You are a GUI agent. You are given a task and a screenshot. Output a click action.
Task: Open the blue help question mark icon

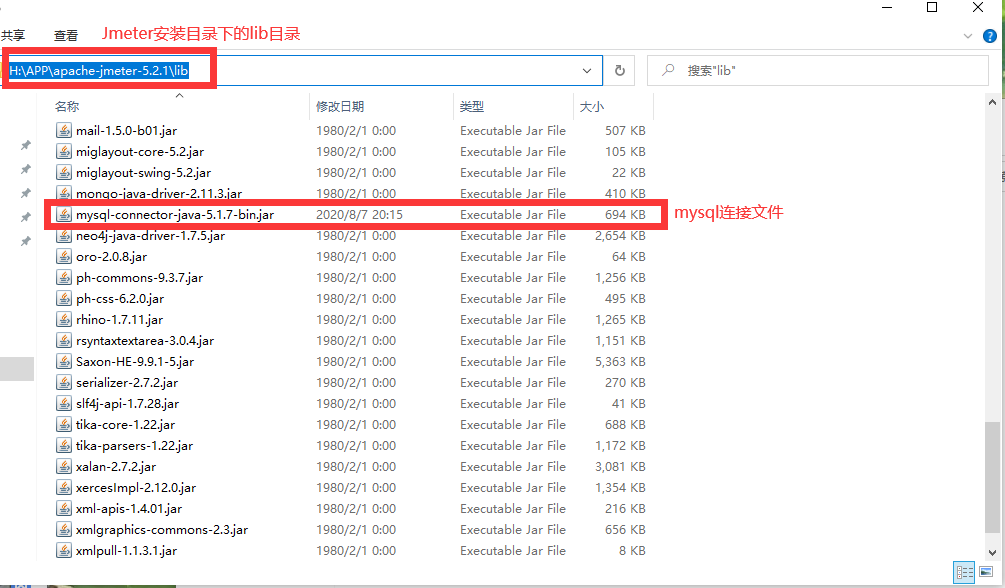989,35
